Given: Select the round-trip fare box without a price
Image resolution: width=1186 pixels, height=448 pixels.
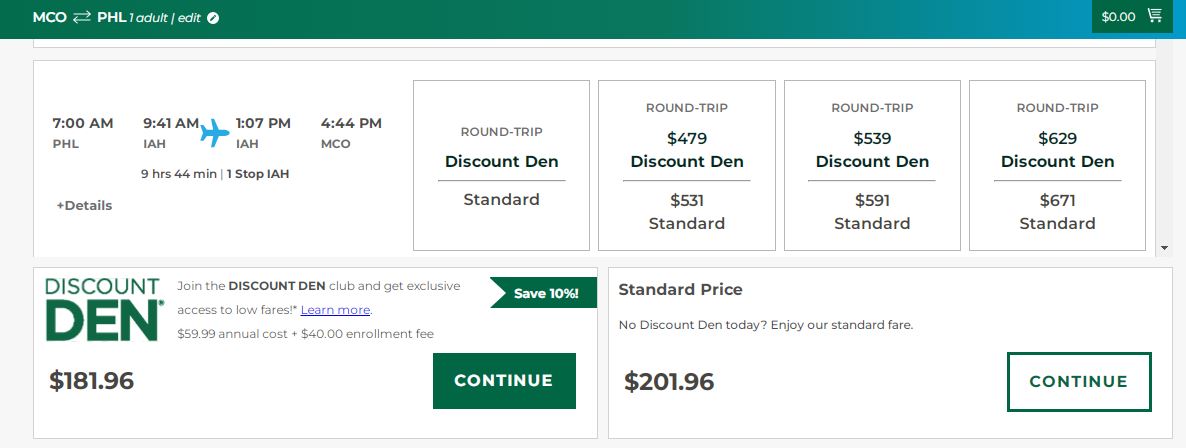Looking at the screenshot, I should pyautogui.click(x=501, y=165).
